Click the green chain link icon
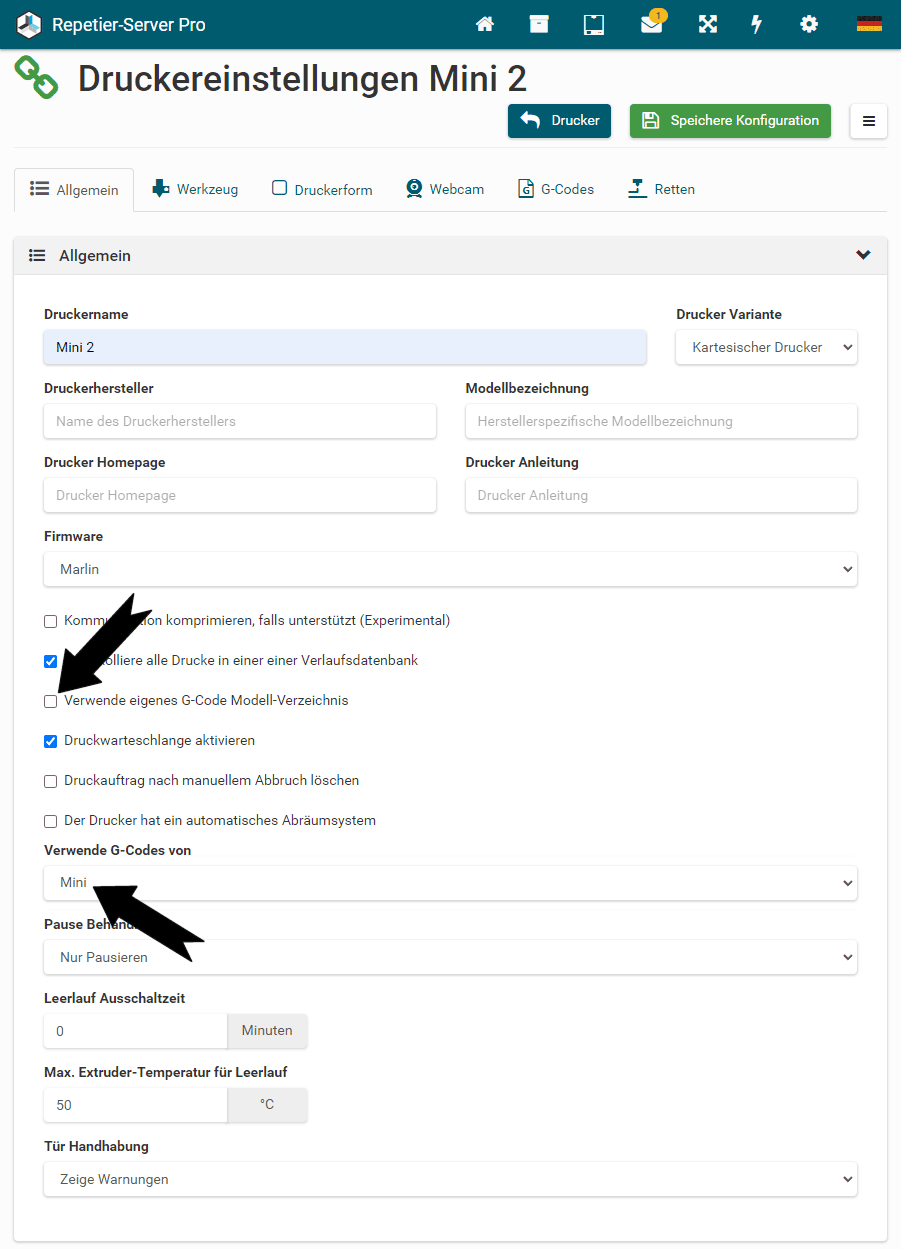Viewport: 901px width, 1249px height. pos(36,77)
